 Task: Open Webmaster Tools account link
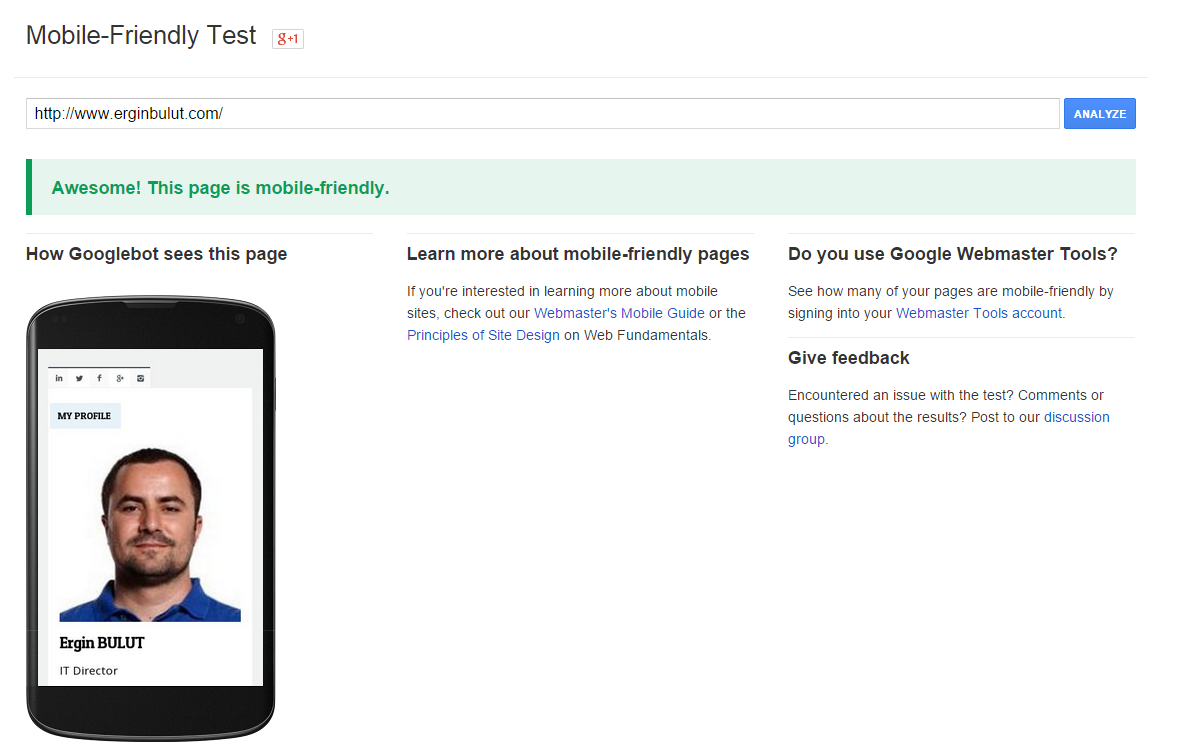pyautogui.click(x=978, y=313)
